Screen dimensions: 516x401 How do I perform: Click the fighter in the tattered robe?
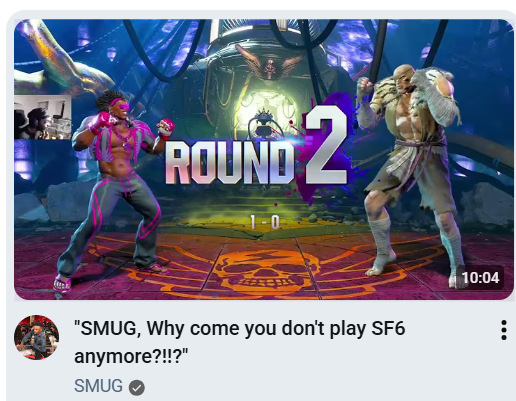[x=411, y=175]
